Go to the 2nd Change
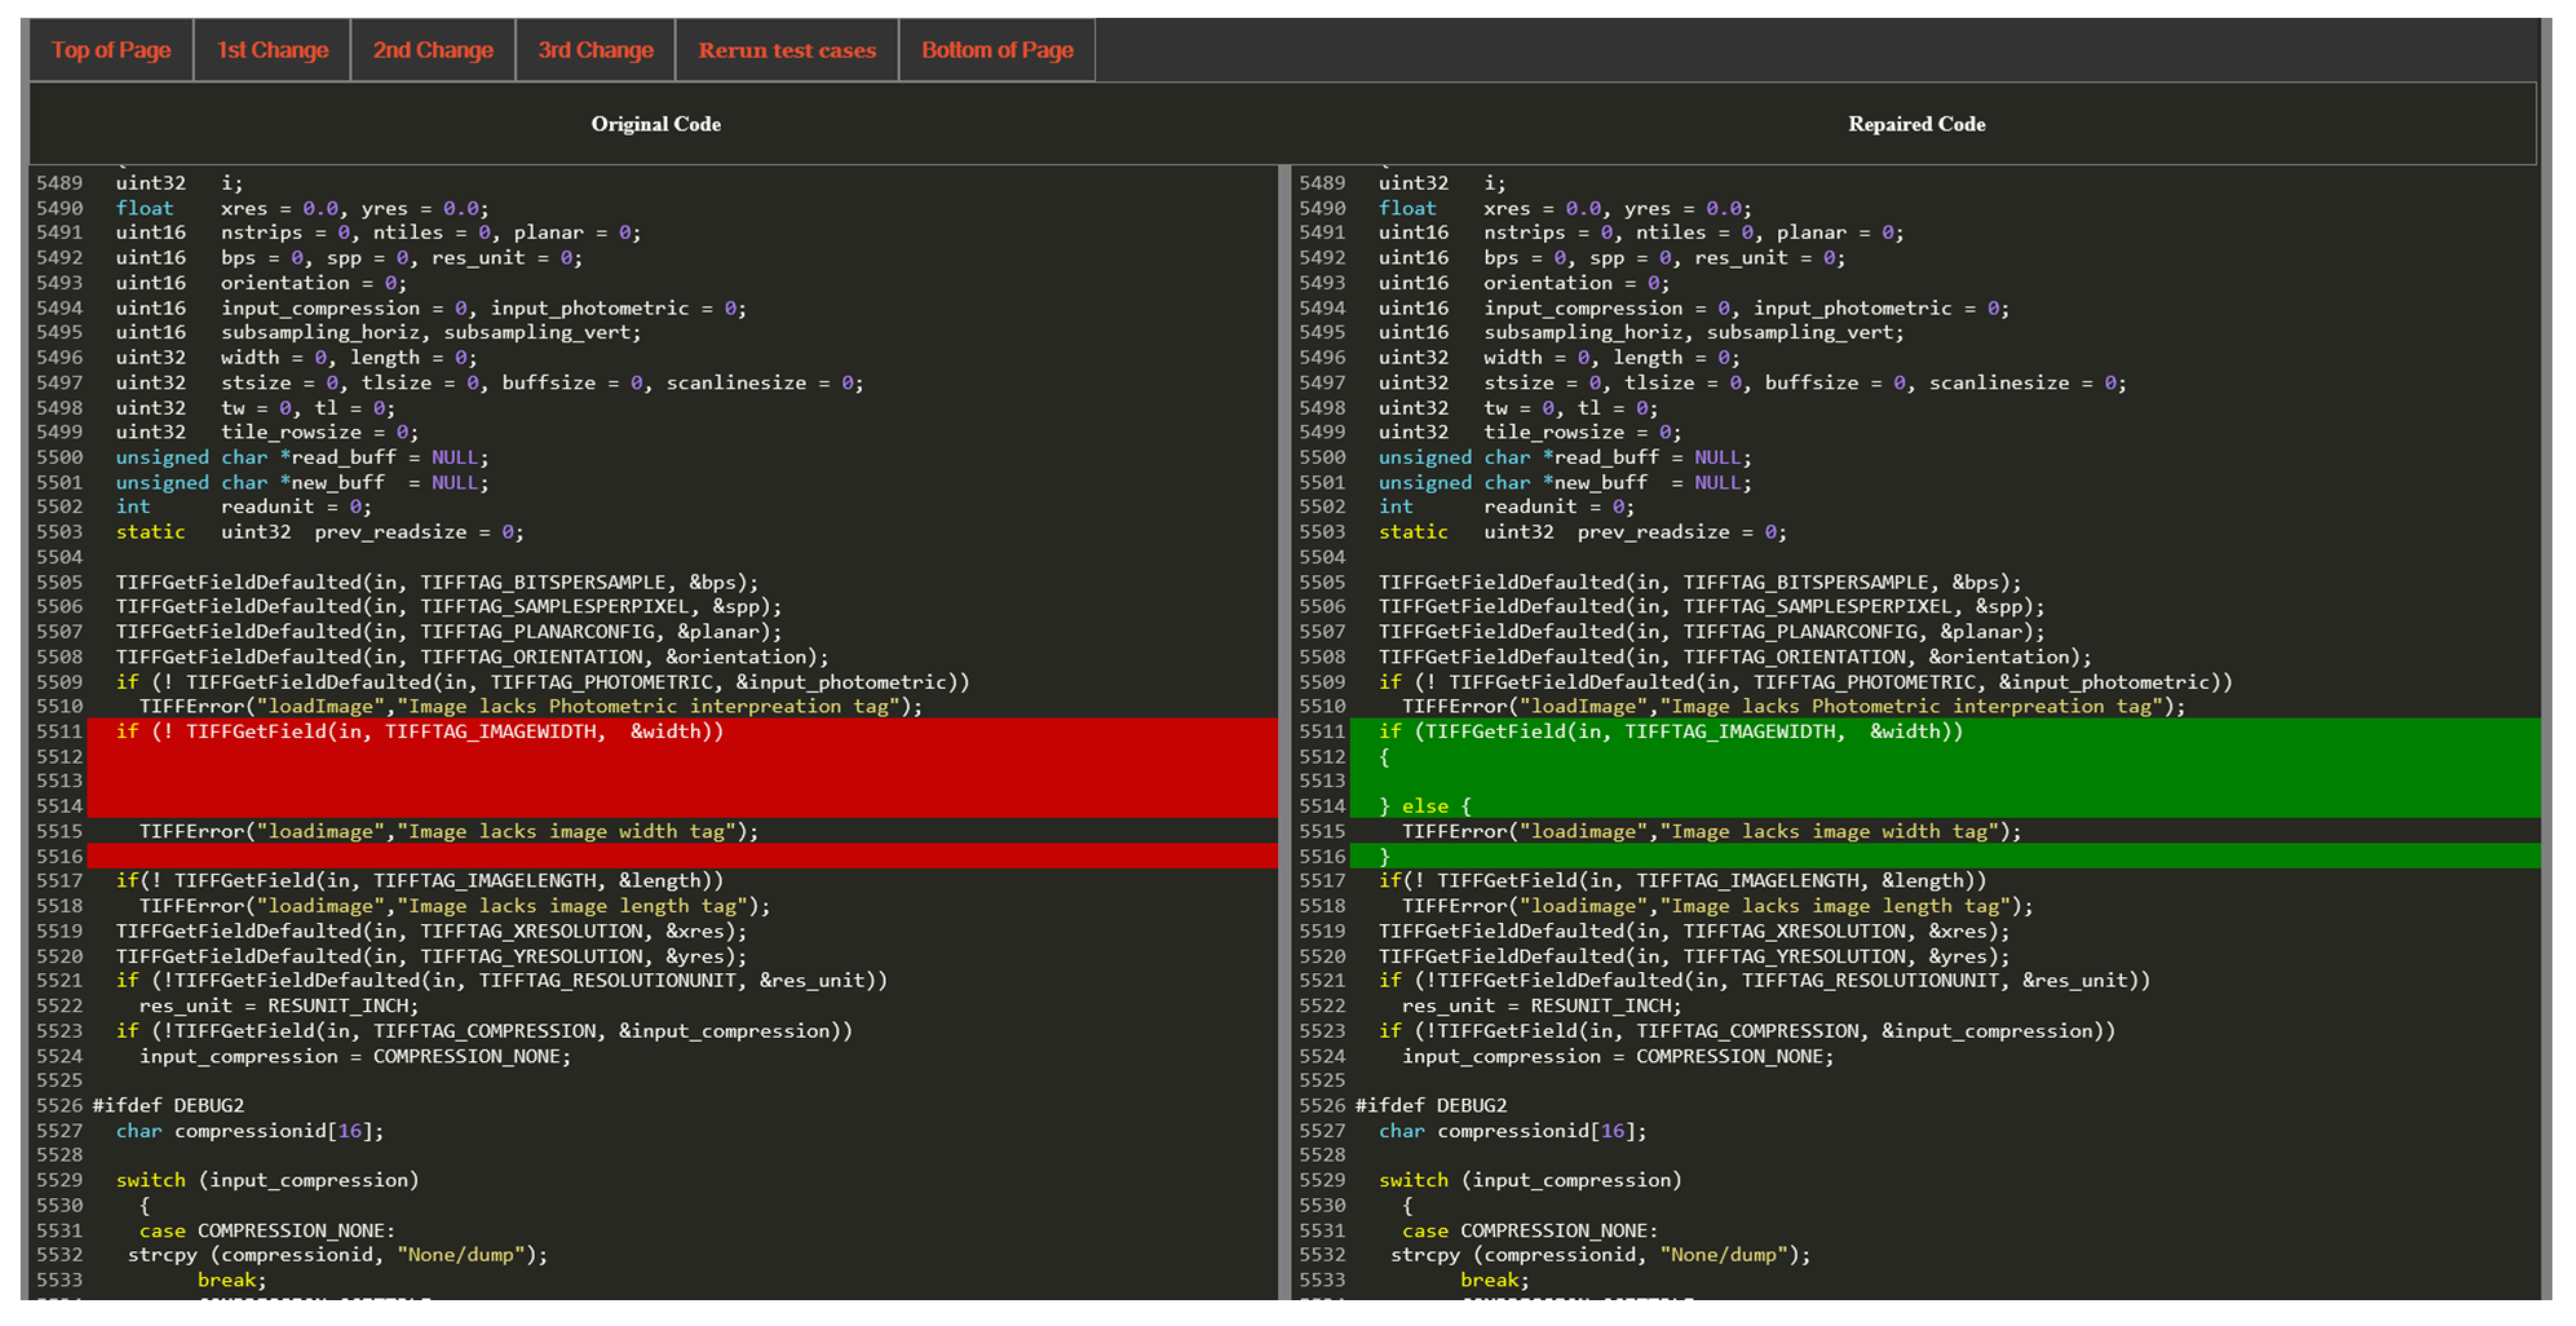This screenshot has width=2576, height=1326. [x=433, y=50]
